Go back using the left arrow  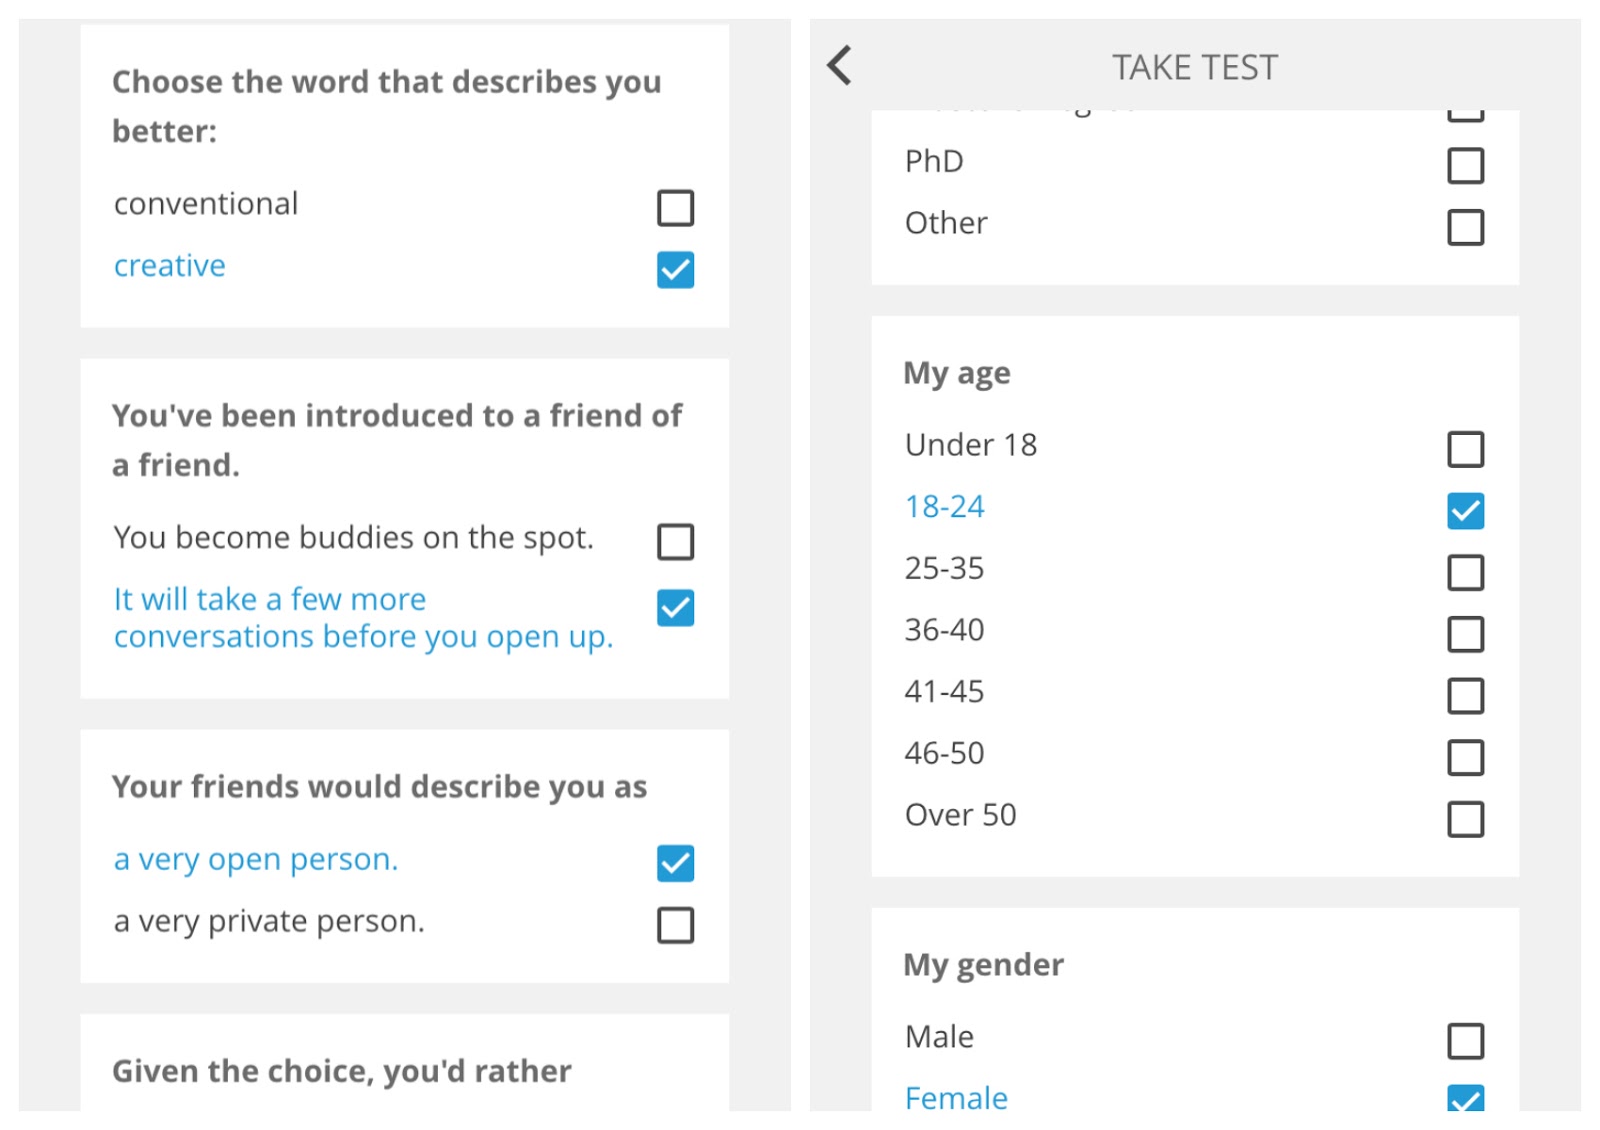point(840,66)
